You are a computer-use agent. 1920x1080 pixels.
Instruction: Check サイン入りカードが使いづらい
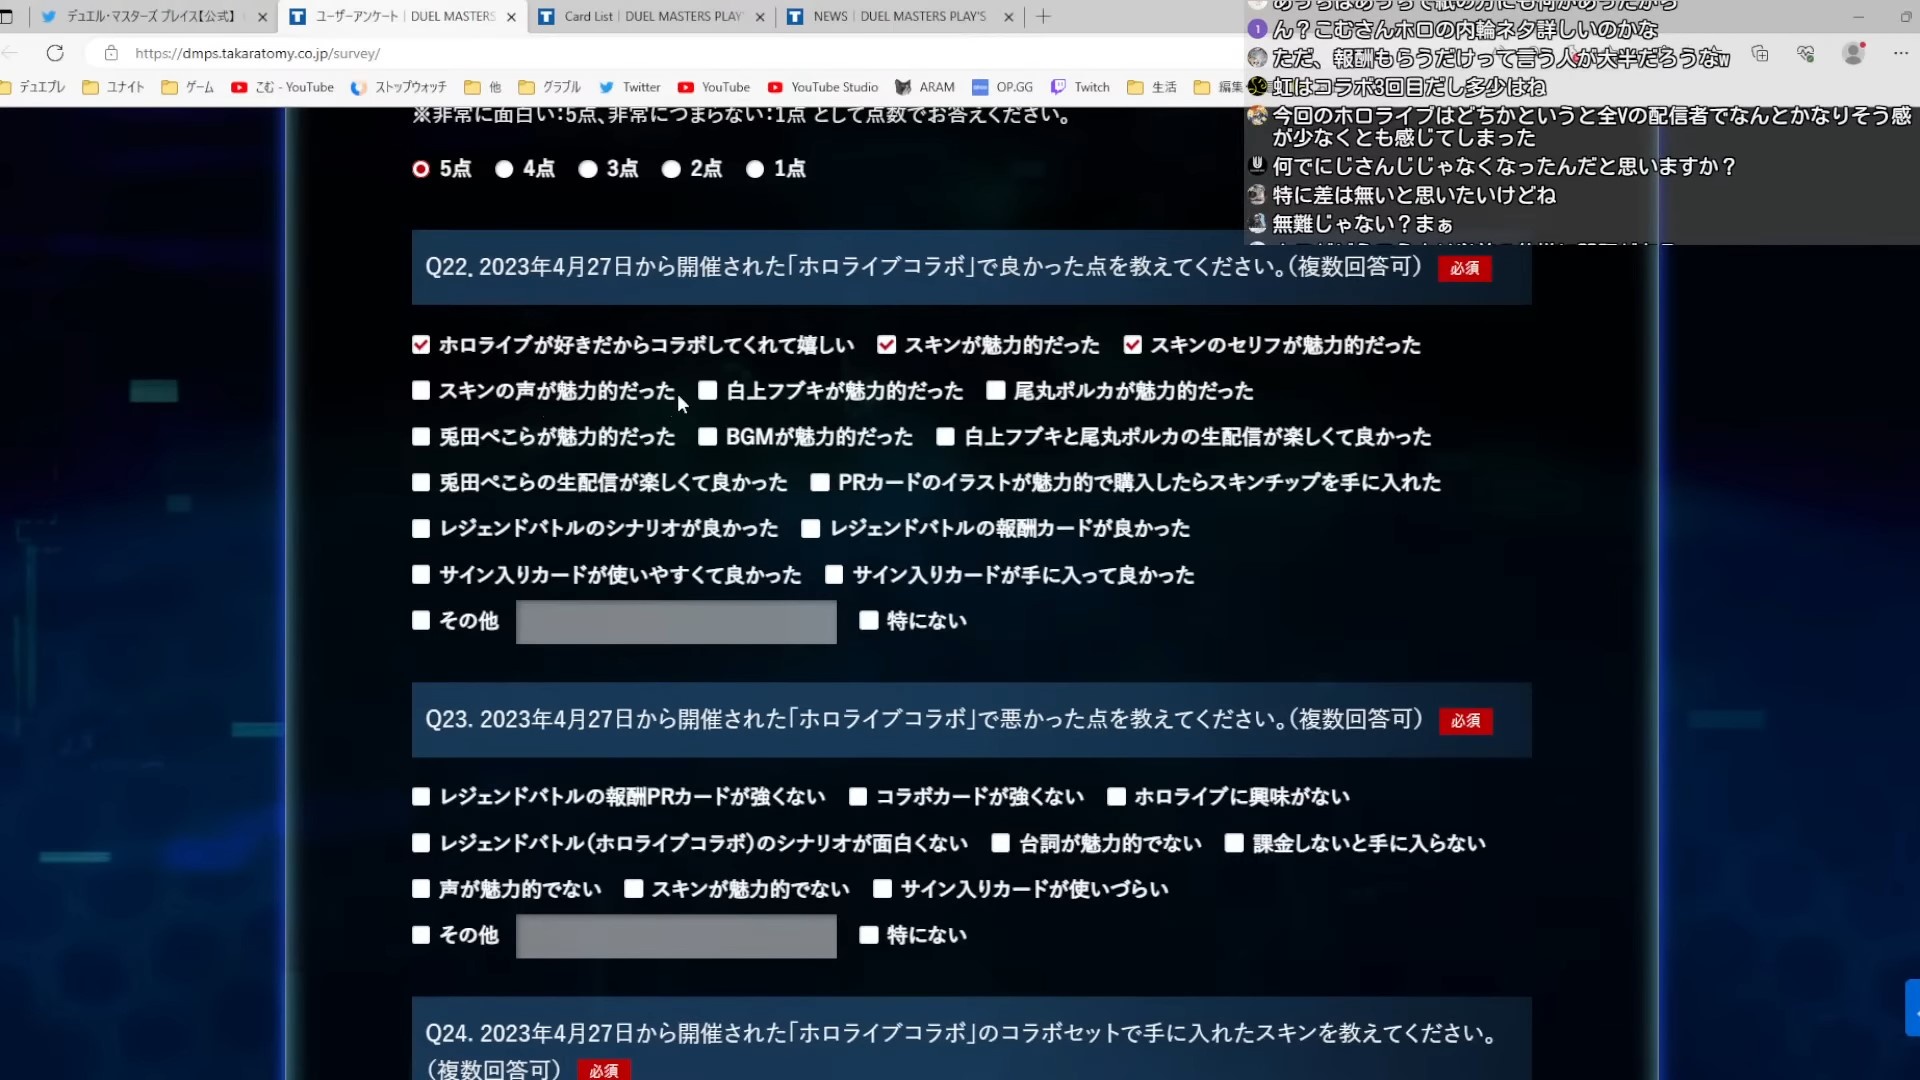pos(882,889)
